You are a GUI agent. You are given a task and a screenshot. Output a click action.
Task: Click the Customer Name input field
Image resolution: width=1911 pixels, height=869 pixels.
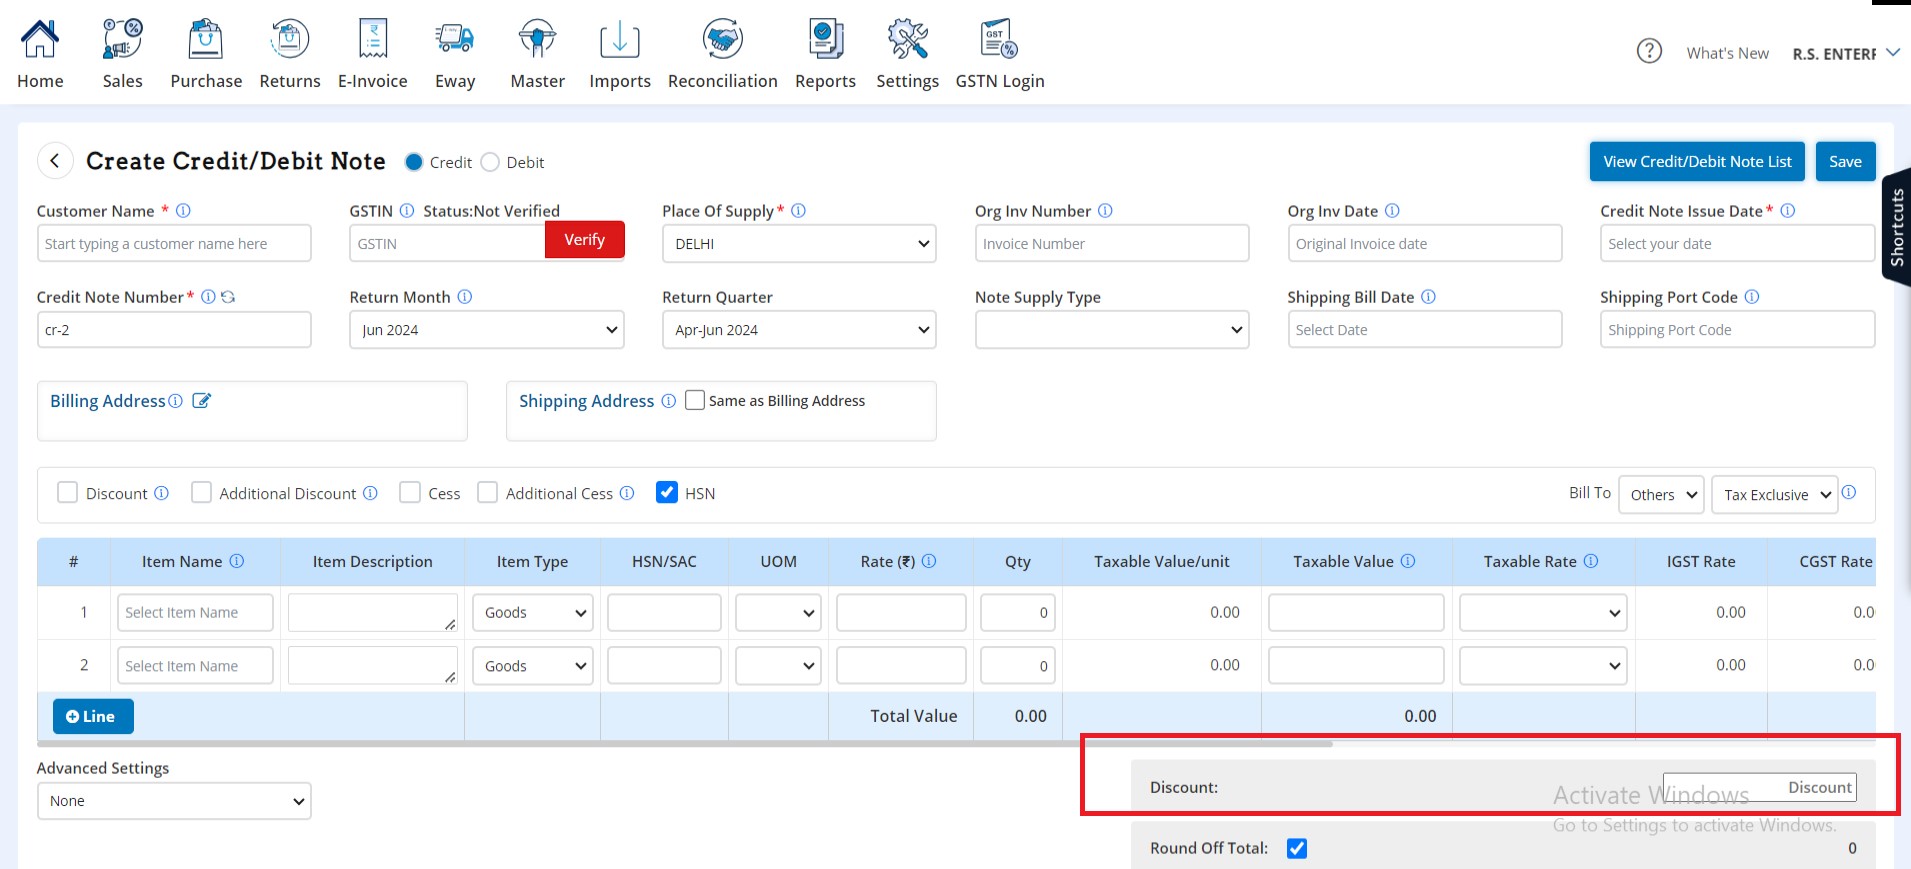(x=174, y=244)
